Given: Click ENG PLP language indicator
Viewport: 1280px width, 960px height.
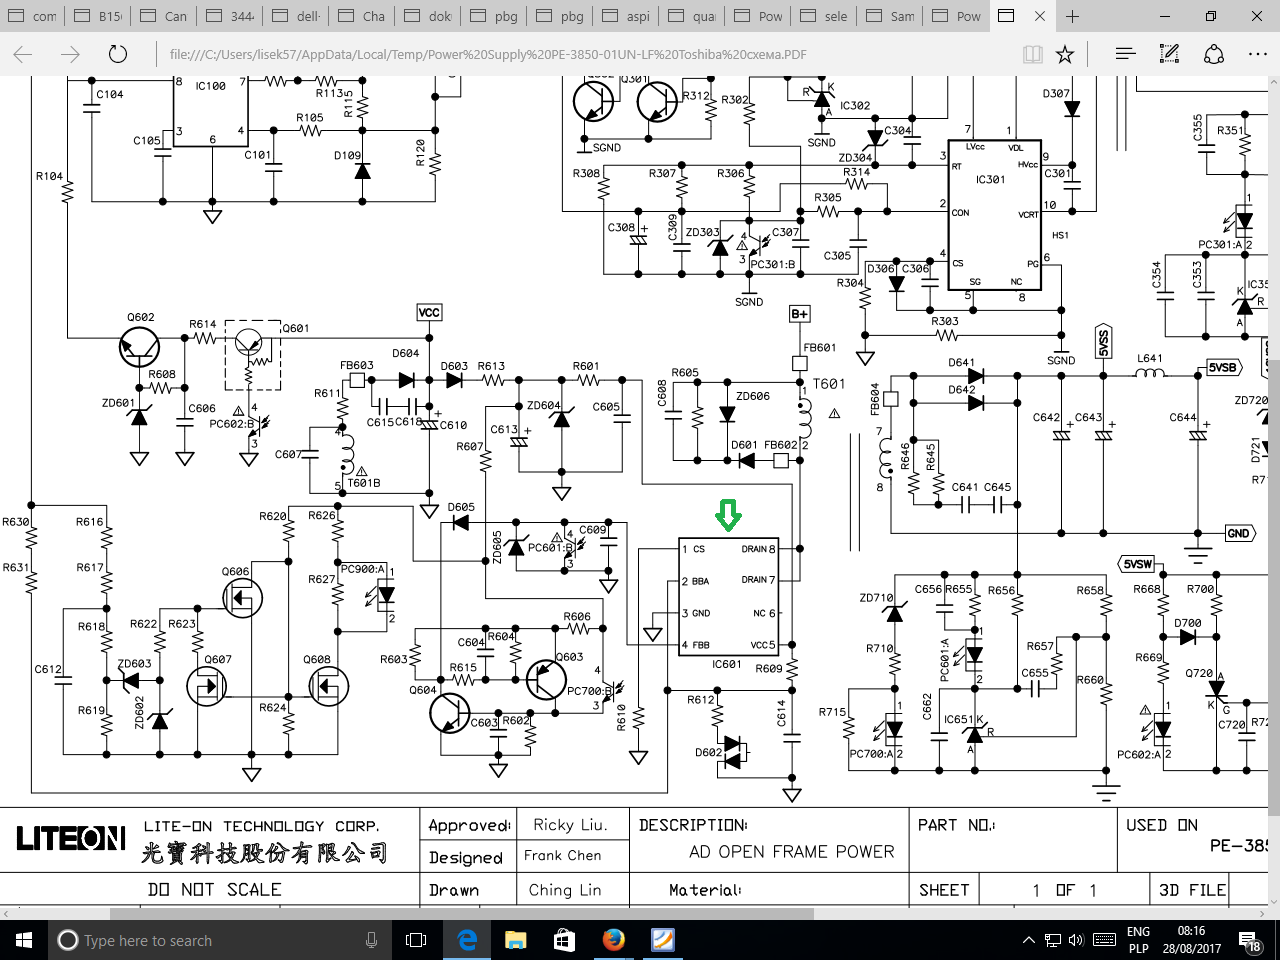Looking at the screenshot, I should pyautogui.click(x=1139, y=940).
